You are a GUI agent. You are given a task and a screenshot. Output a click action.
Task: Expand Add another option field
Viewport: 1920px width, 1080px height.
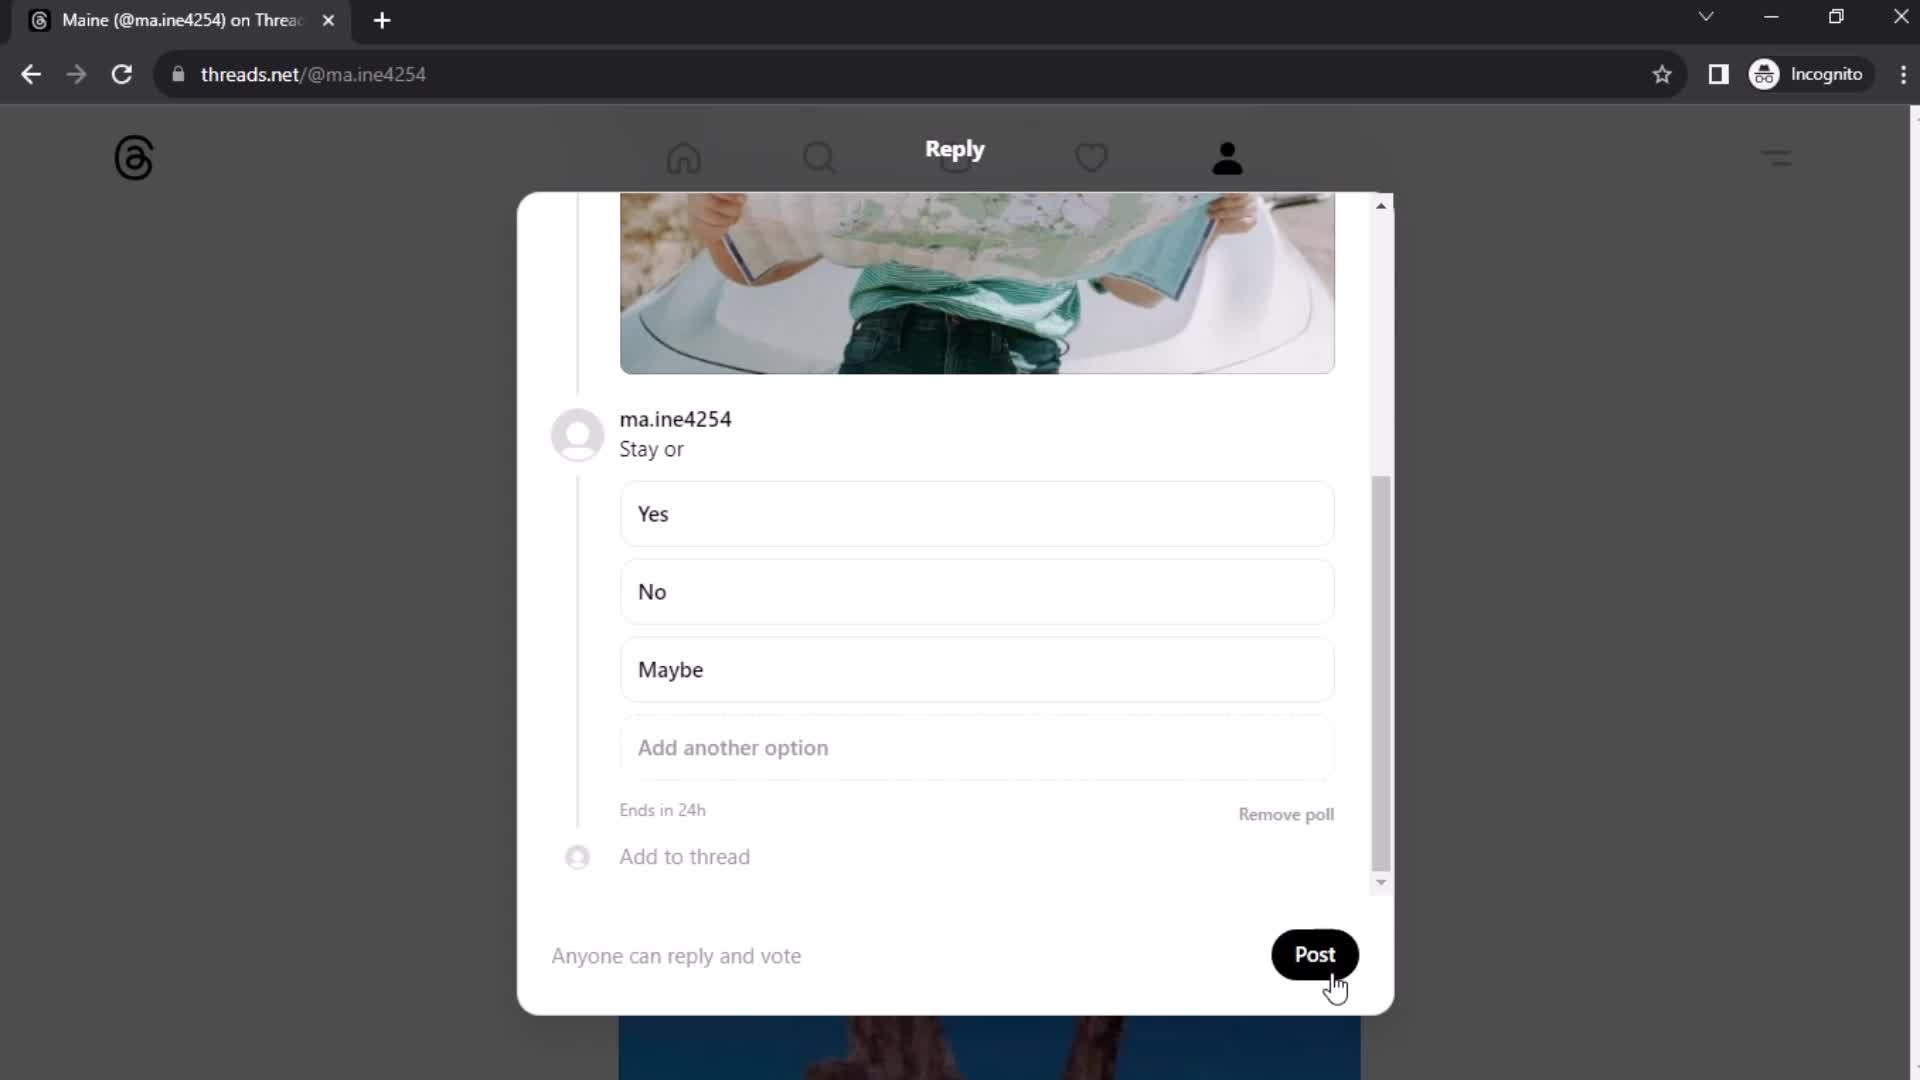click(x=976, y=748)
